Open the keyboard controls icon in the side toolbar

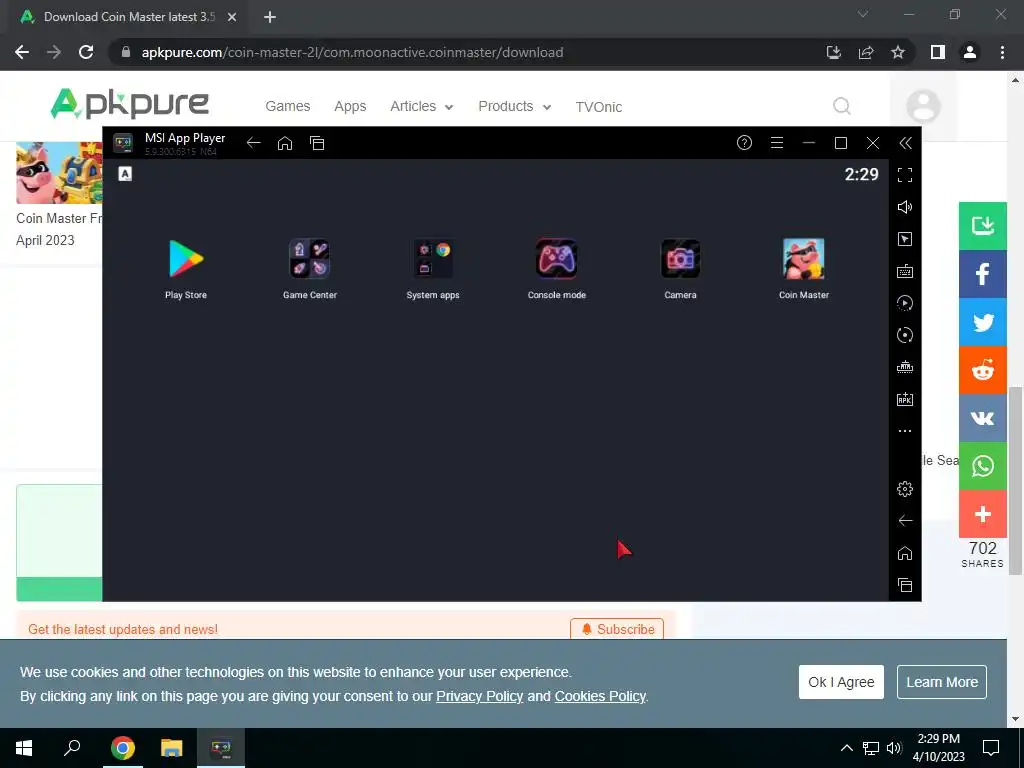pyautogui.click(x=905, y=271)
